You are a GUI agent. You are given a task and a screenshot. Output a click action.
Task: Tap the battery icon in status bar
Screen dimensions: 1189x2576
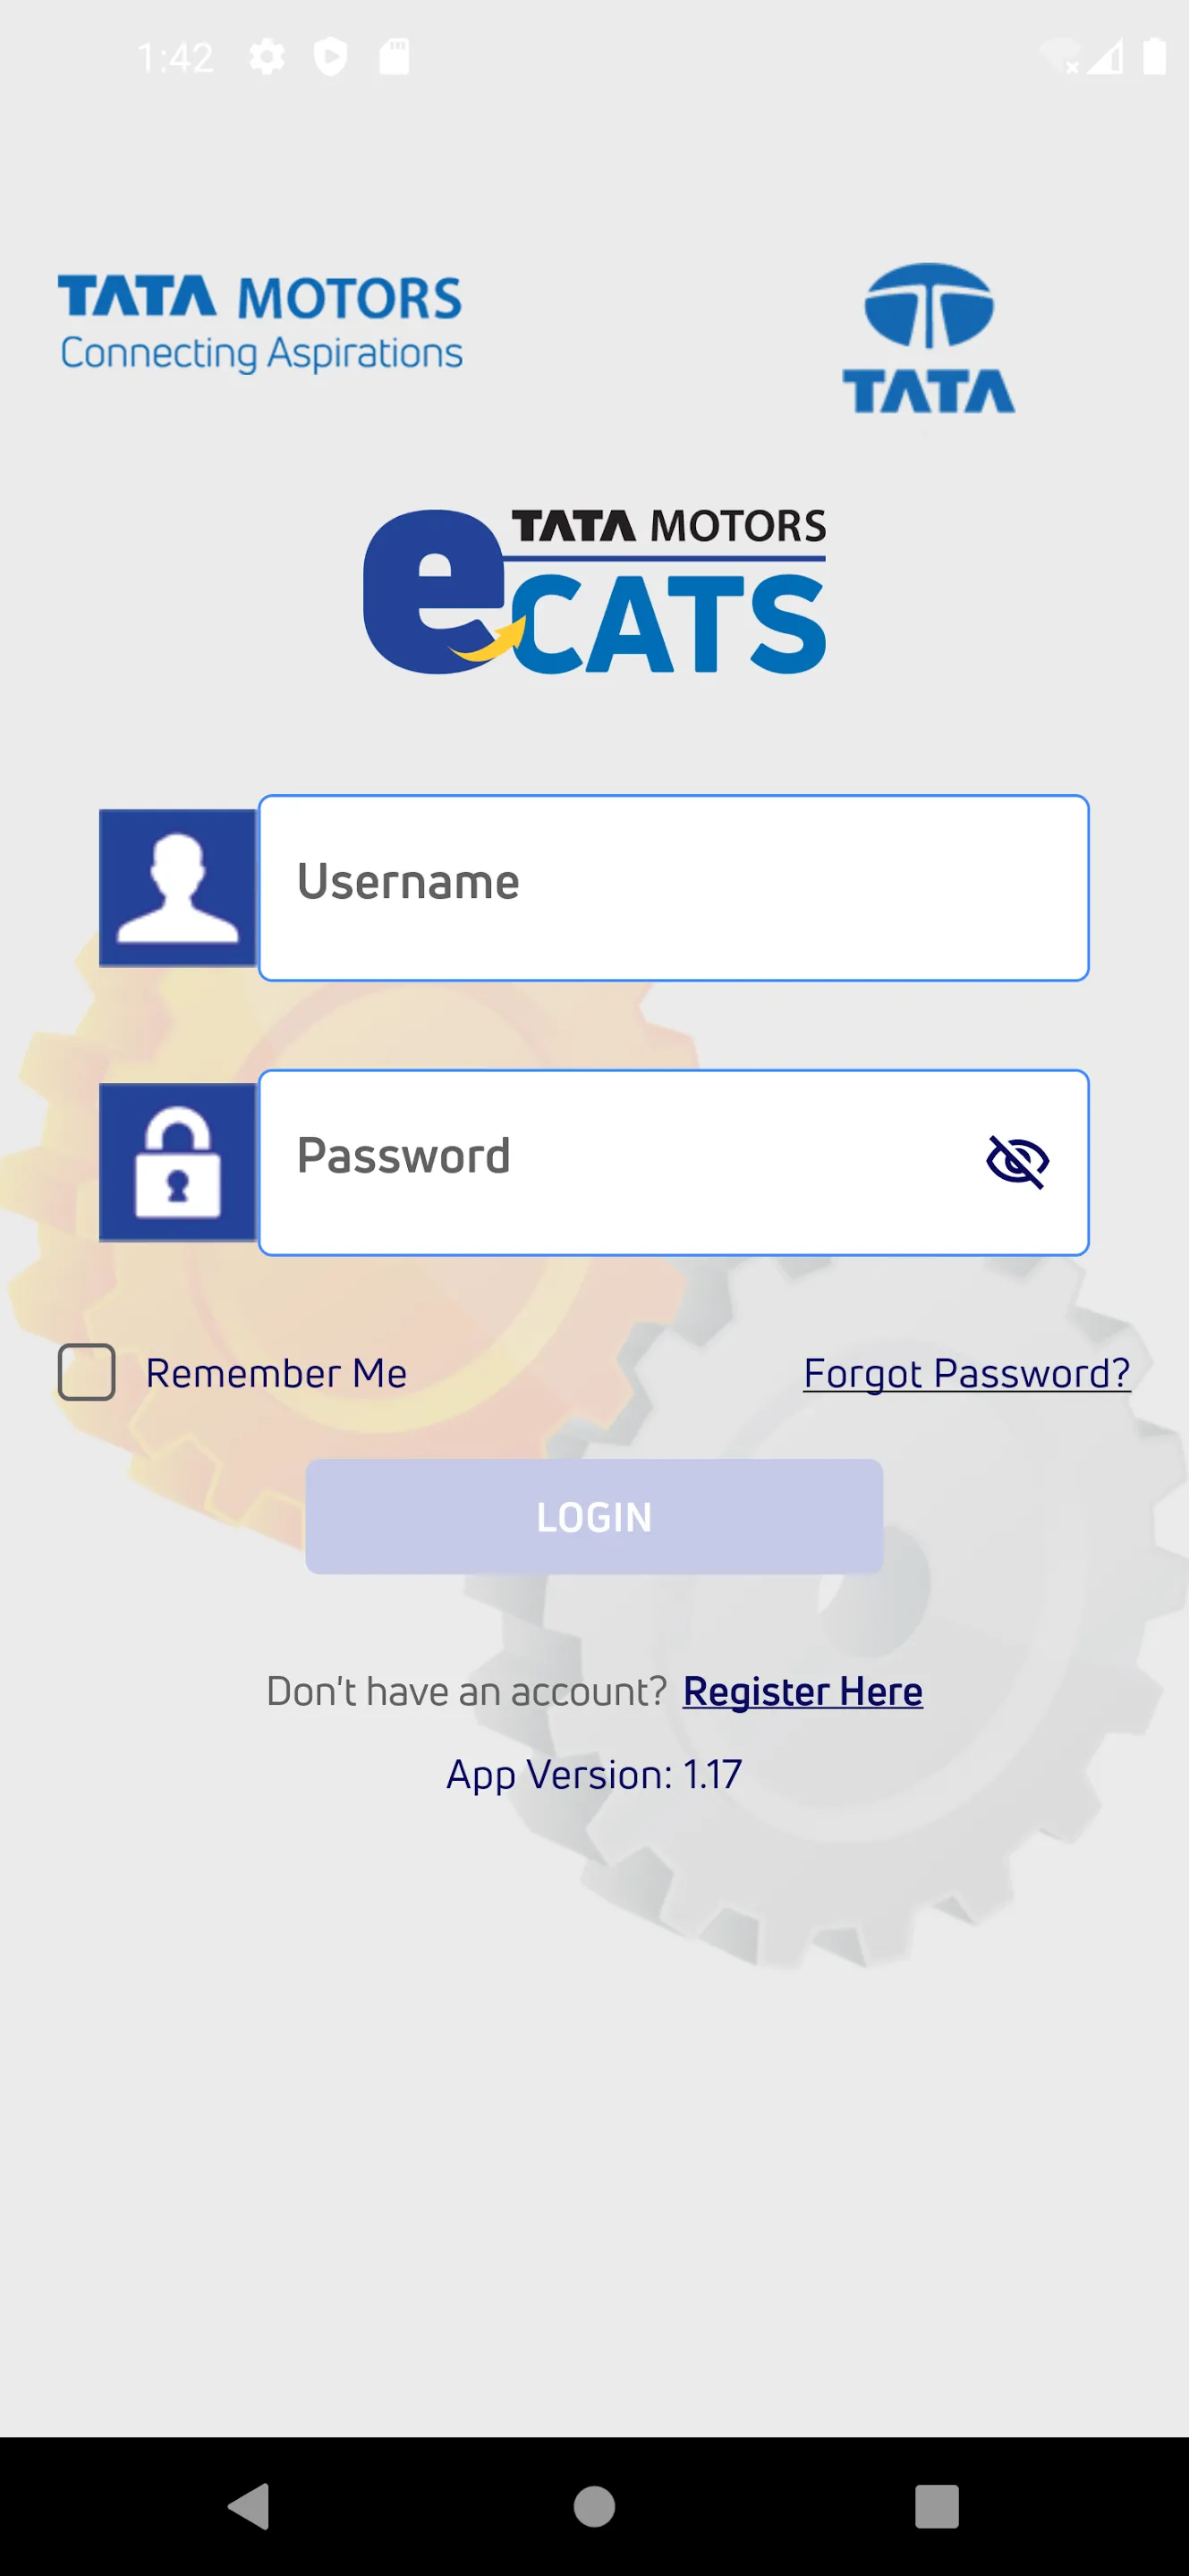1154,57
